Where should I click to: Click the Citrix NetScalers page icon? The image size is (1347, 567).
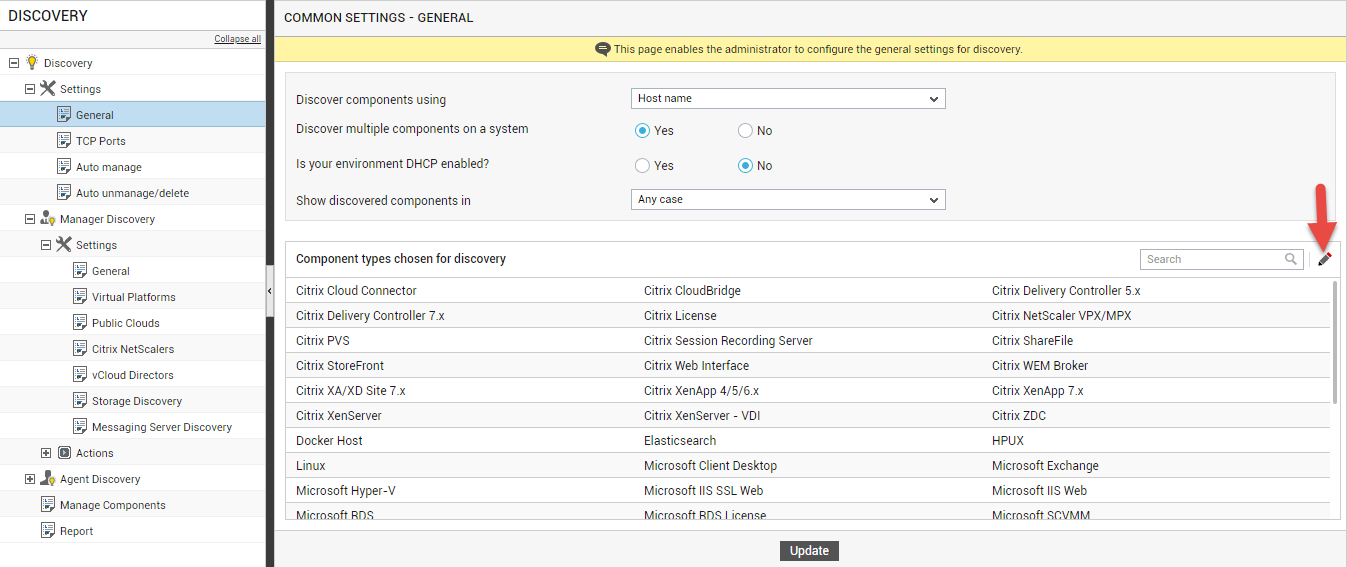80,348
